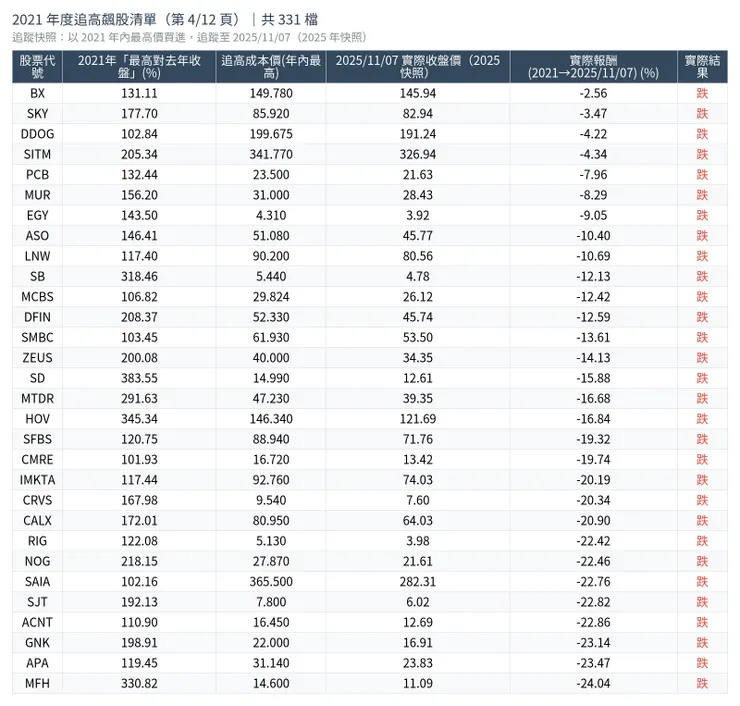
Task: Select ticker SKY row cell
Action: (37, 114)
